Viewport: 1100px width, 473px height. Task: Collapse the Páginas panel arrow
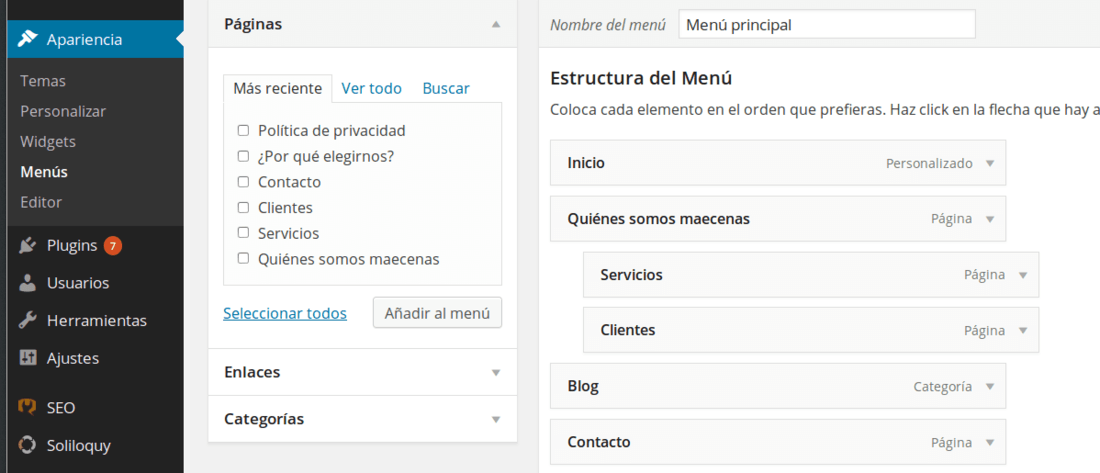coord(496,24)
